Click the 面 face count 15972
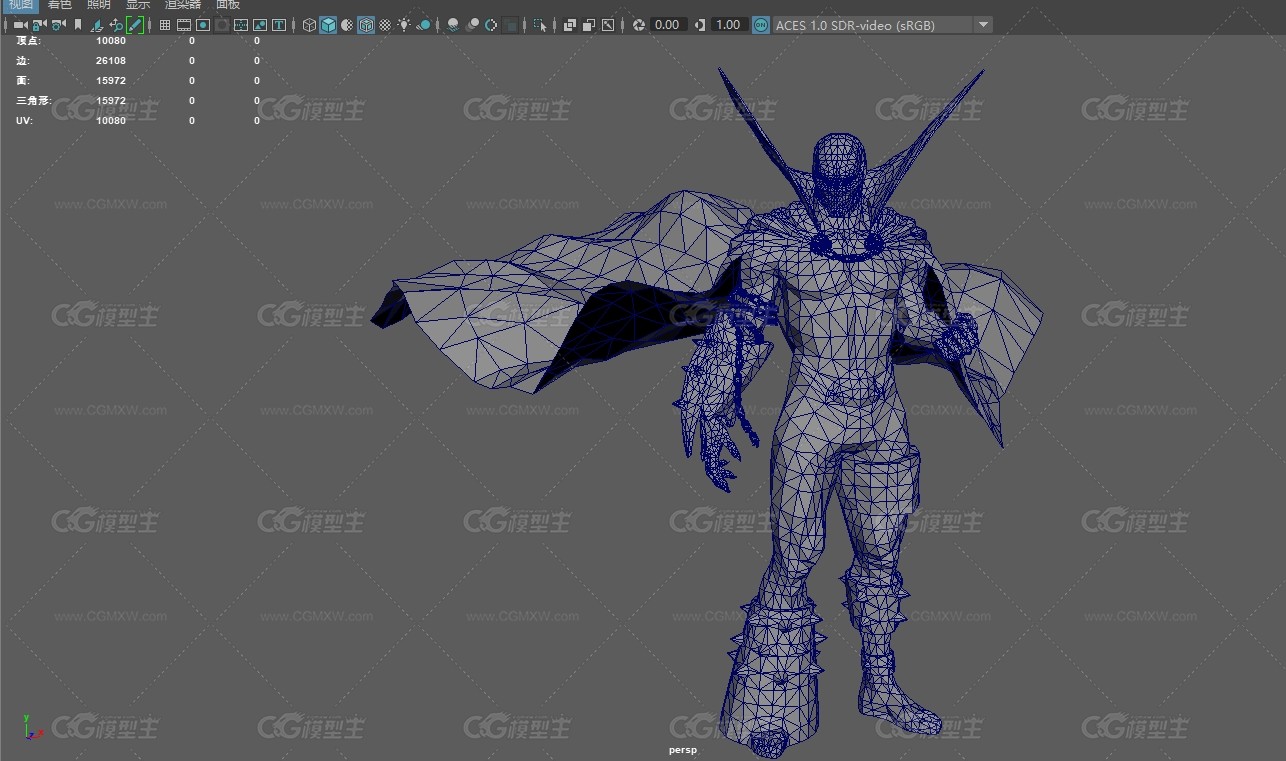This screenshot has width=1286, height=761. point(111,81)
